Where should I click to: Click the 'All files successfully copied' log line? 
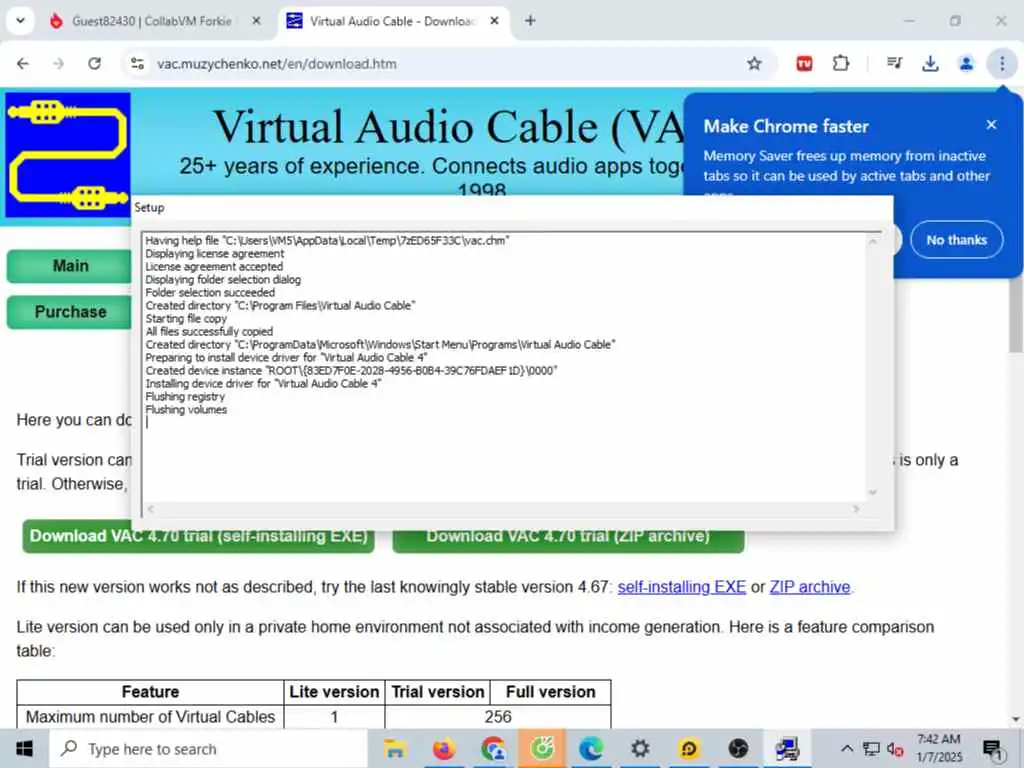[209, 331]
